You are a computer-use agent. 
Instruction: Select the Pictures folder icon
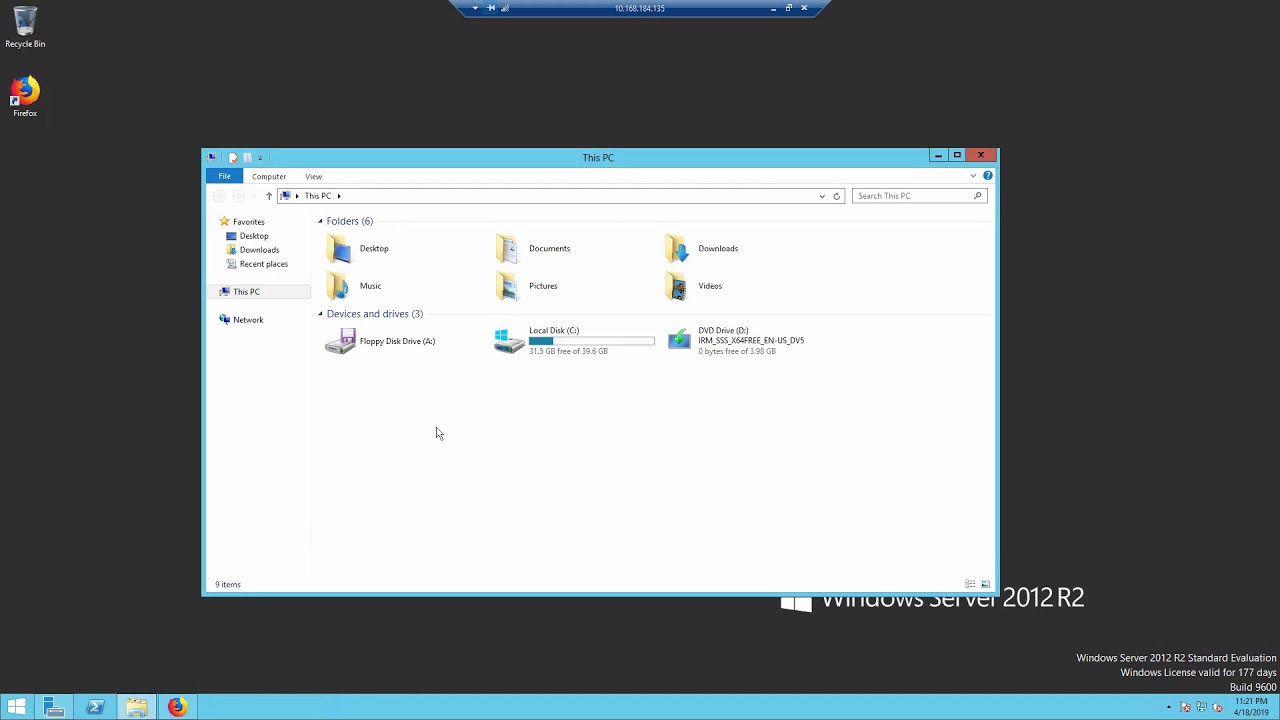[509, 286]
